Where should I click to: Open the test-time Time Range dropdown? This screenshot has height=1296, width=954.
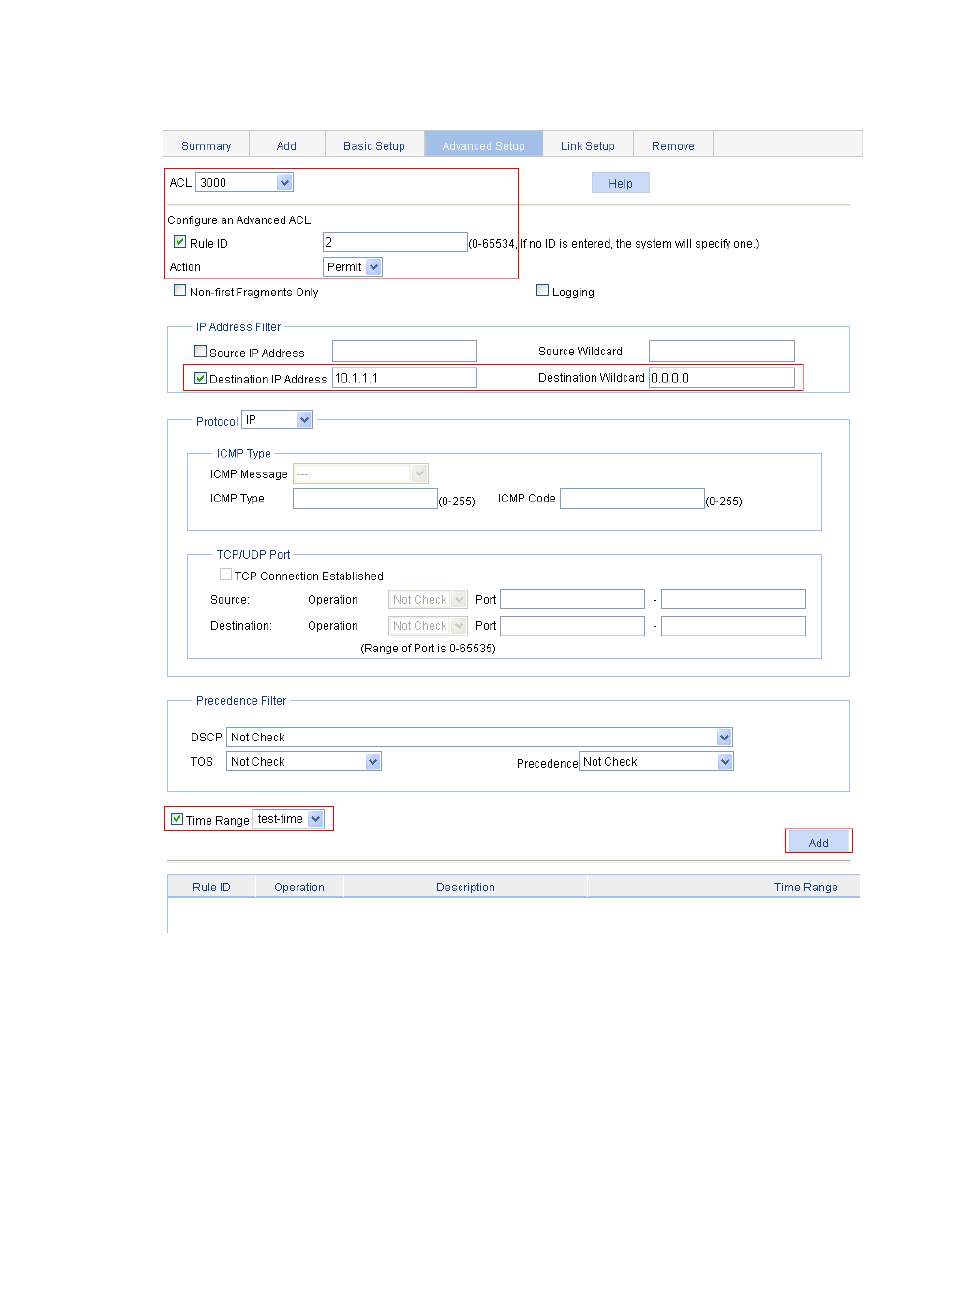click(289, 819)
